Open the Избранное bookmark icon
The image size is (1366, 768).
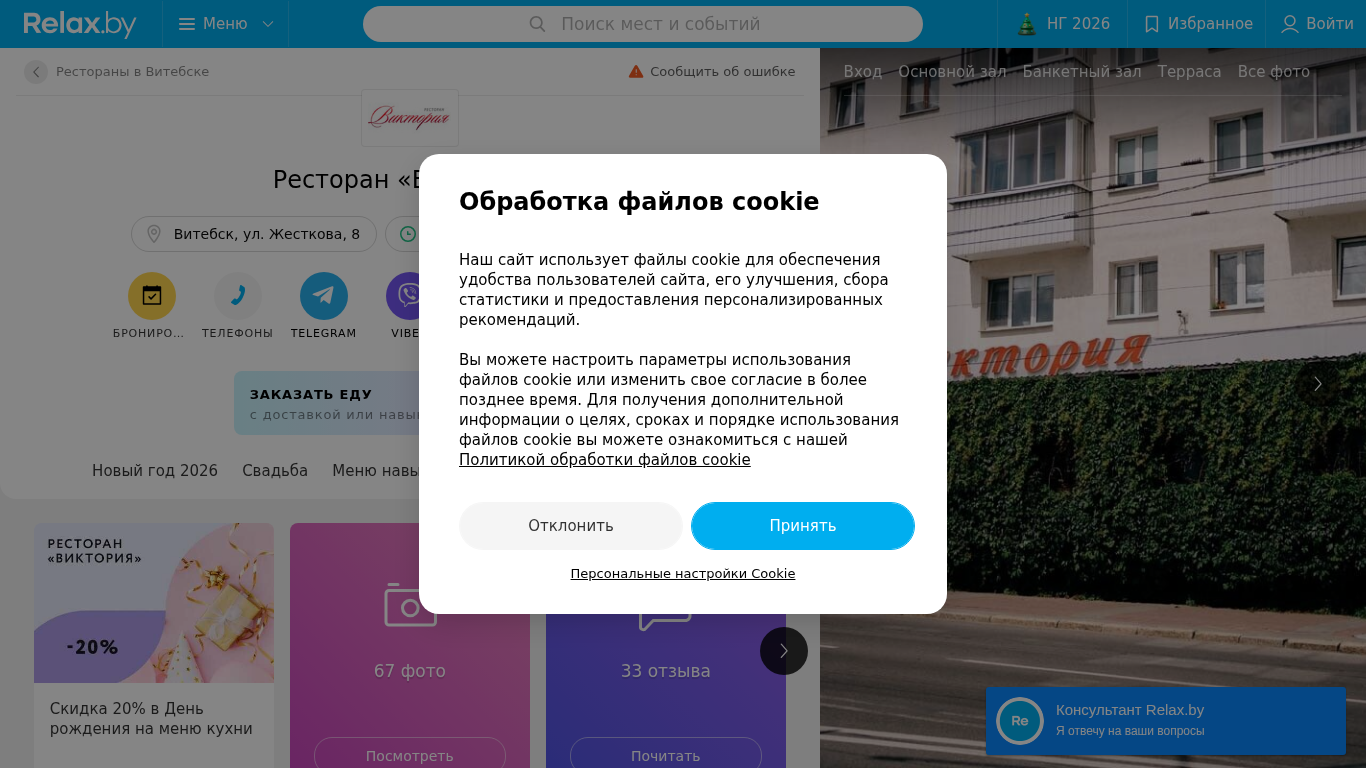[x=1152, y=24]
